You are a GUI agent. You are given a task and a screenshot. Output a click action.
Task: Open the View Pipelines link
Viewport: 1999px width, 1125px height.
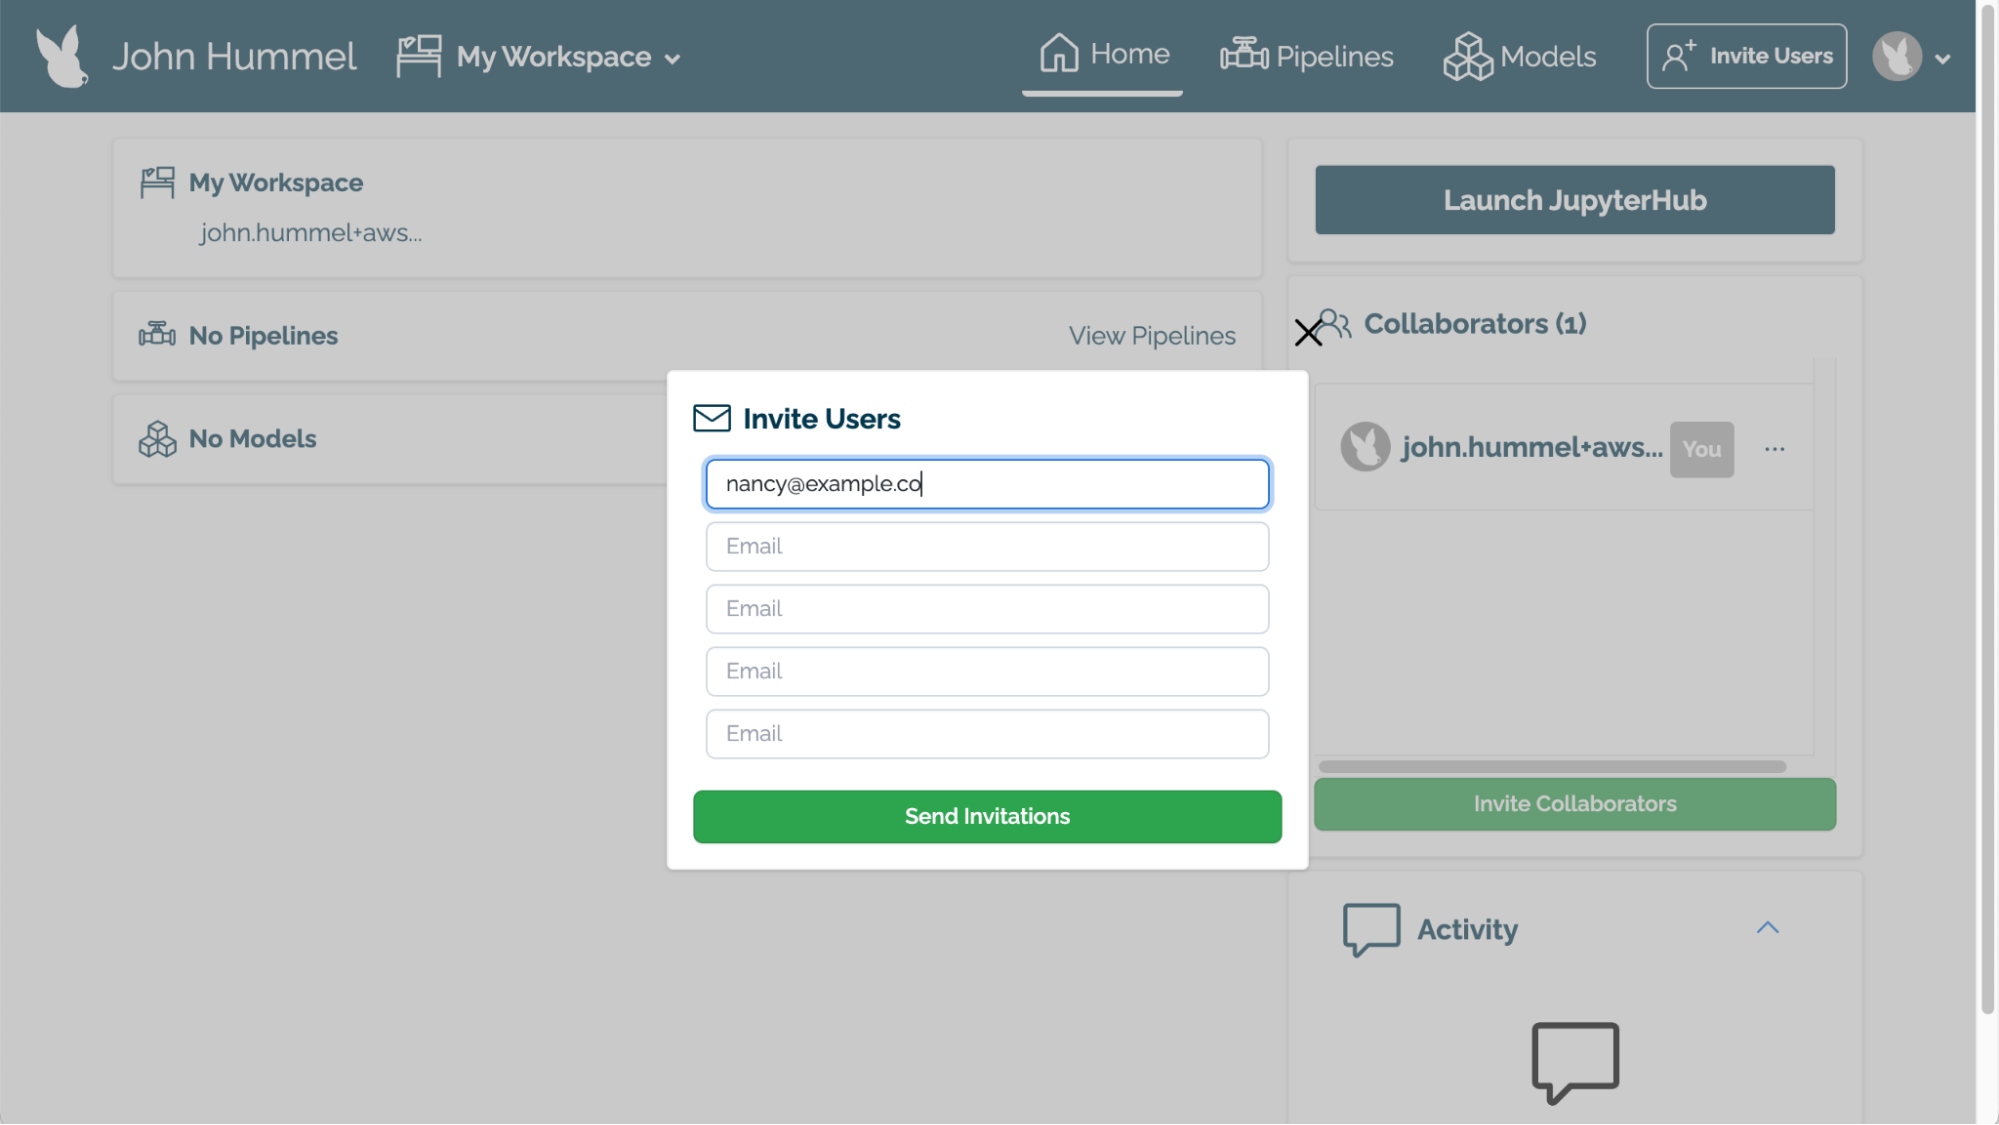click(x=1151, y=336)
